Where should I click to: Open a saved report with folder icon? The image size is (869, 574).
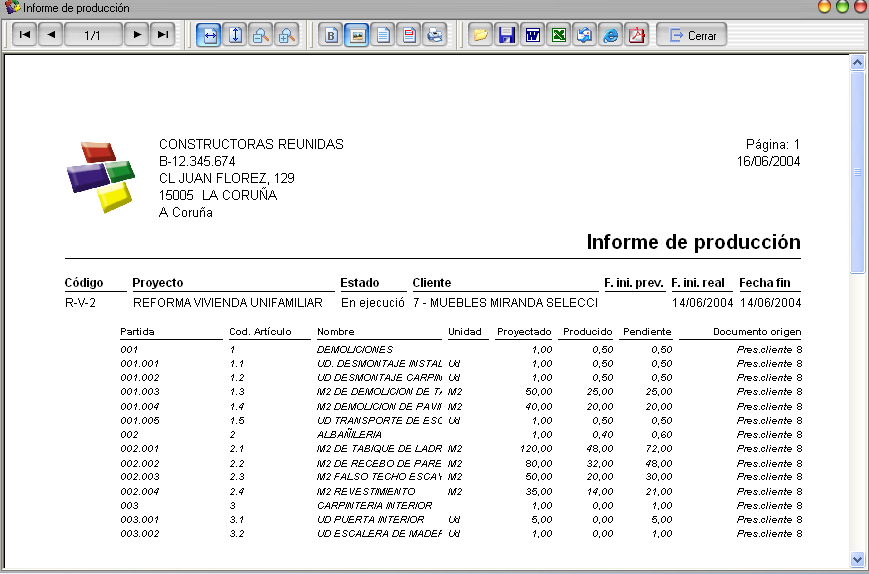click(481, 35)
